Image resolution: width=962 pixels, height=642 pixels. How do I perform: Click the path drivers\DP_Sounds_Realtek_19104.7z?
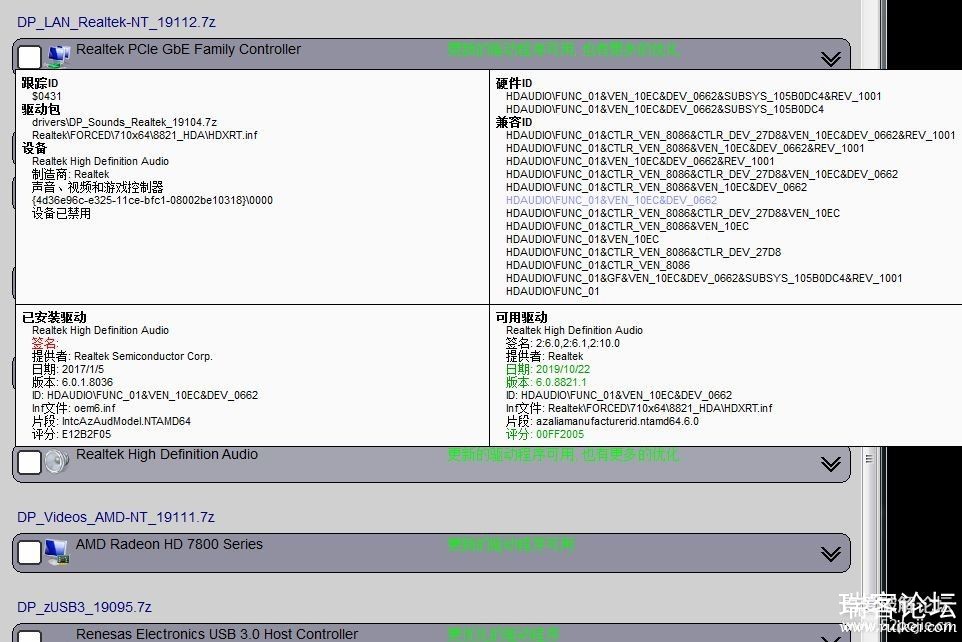(125, 122)
